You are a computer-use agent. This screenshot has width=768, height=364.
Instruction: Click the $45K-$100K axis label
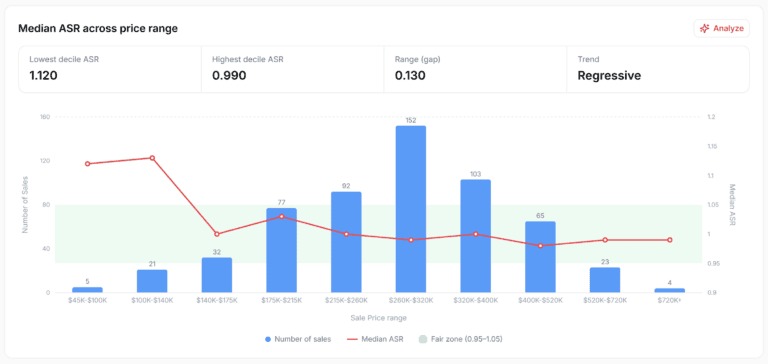(88, 300)
